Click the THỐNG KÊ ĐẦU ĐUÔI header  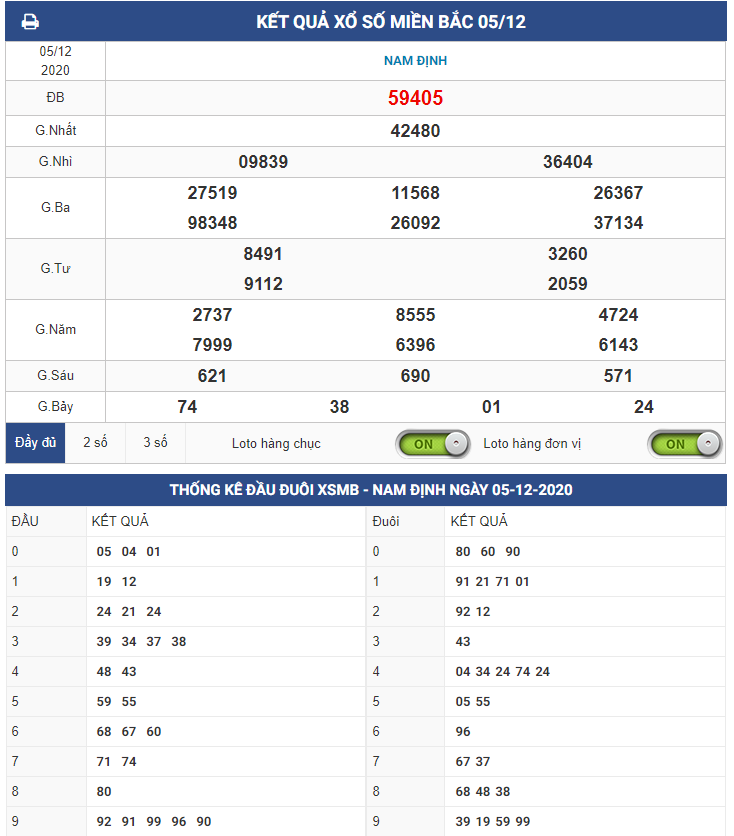[x=371, y=490]
